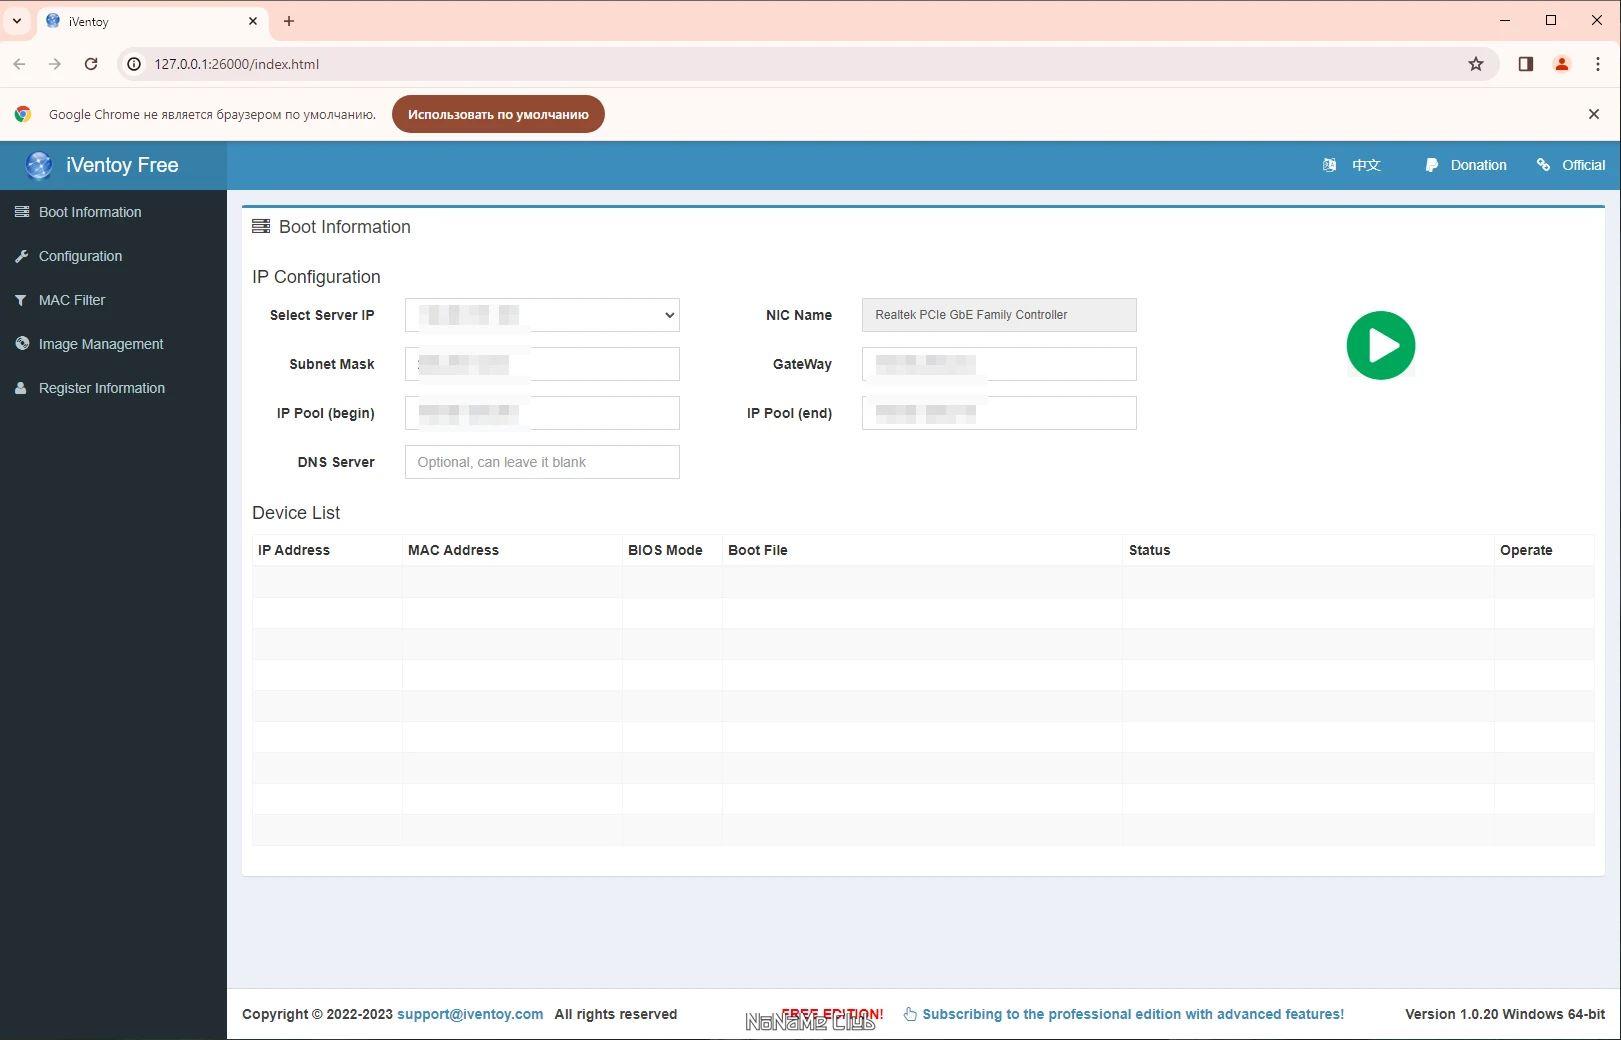Bookmark page with the star icon

[1476, 64]
